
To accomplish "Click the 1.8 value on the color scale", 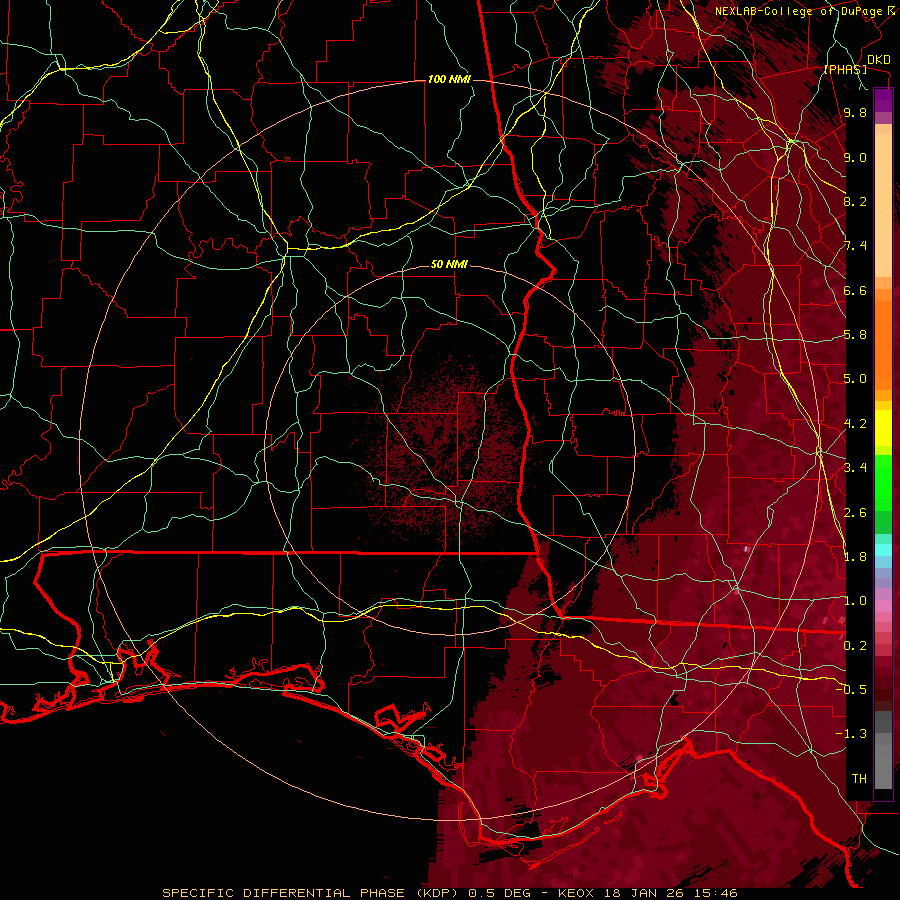I will 855,556.
